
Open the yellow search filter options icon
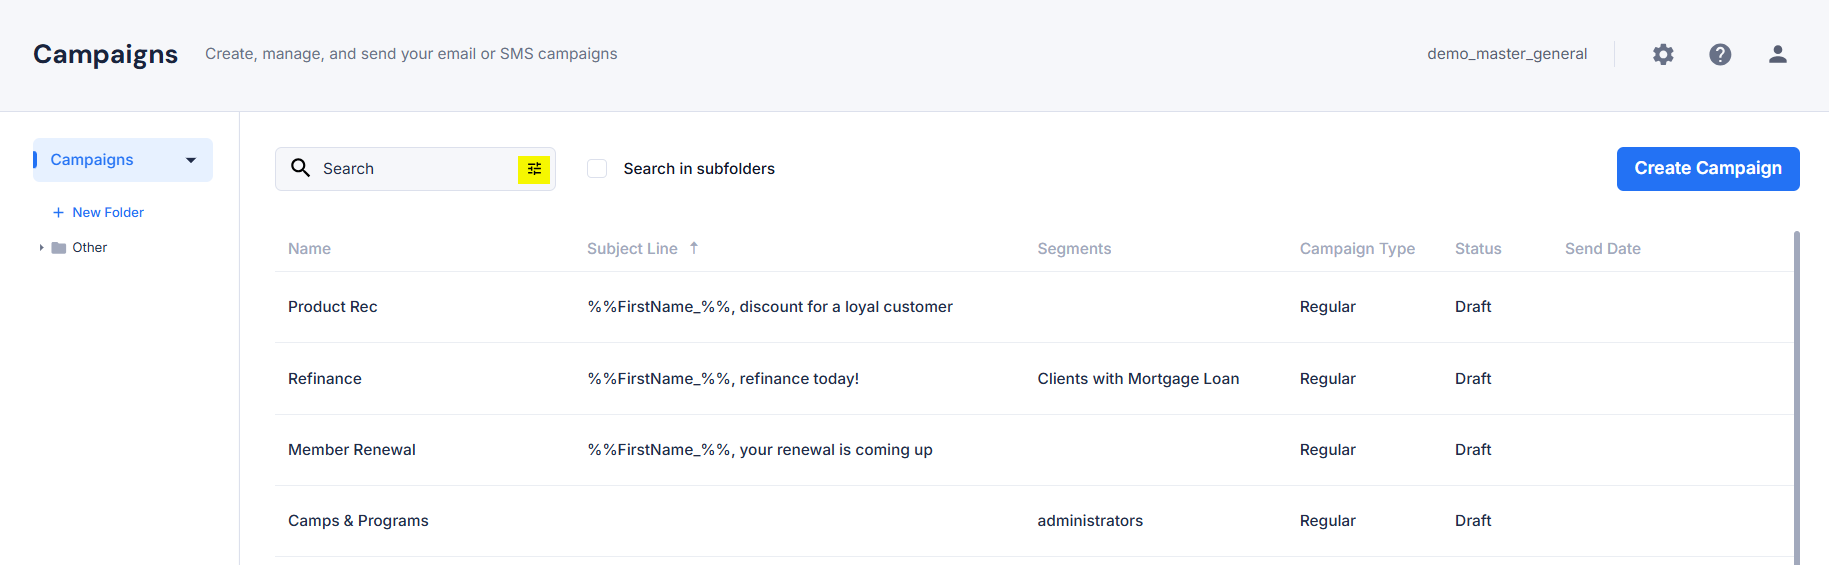[534, 169]
